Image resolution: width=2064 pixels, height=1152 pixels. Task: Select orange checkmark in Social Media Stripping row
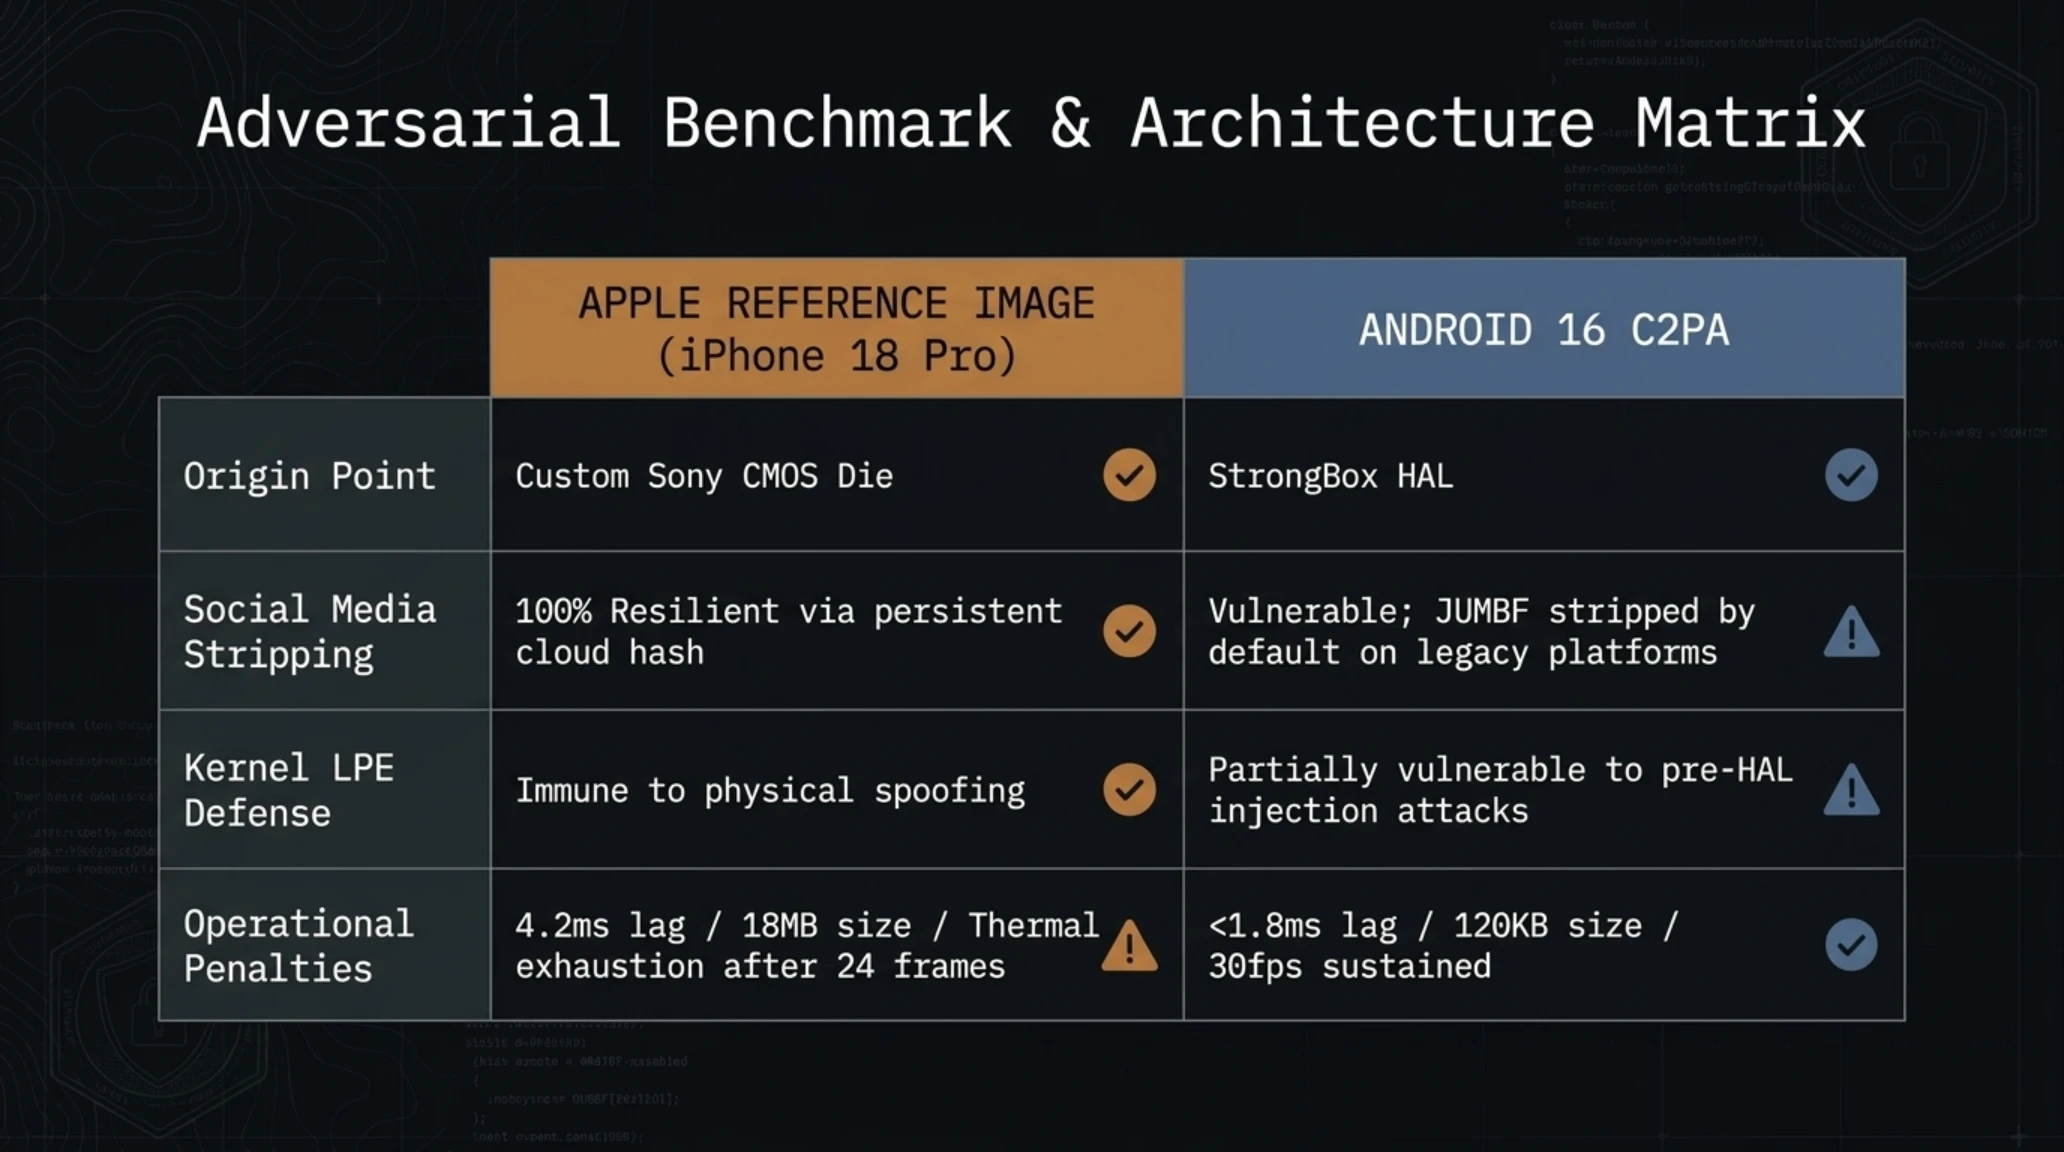[1129, 631]
